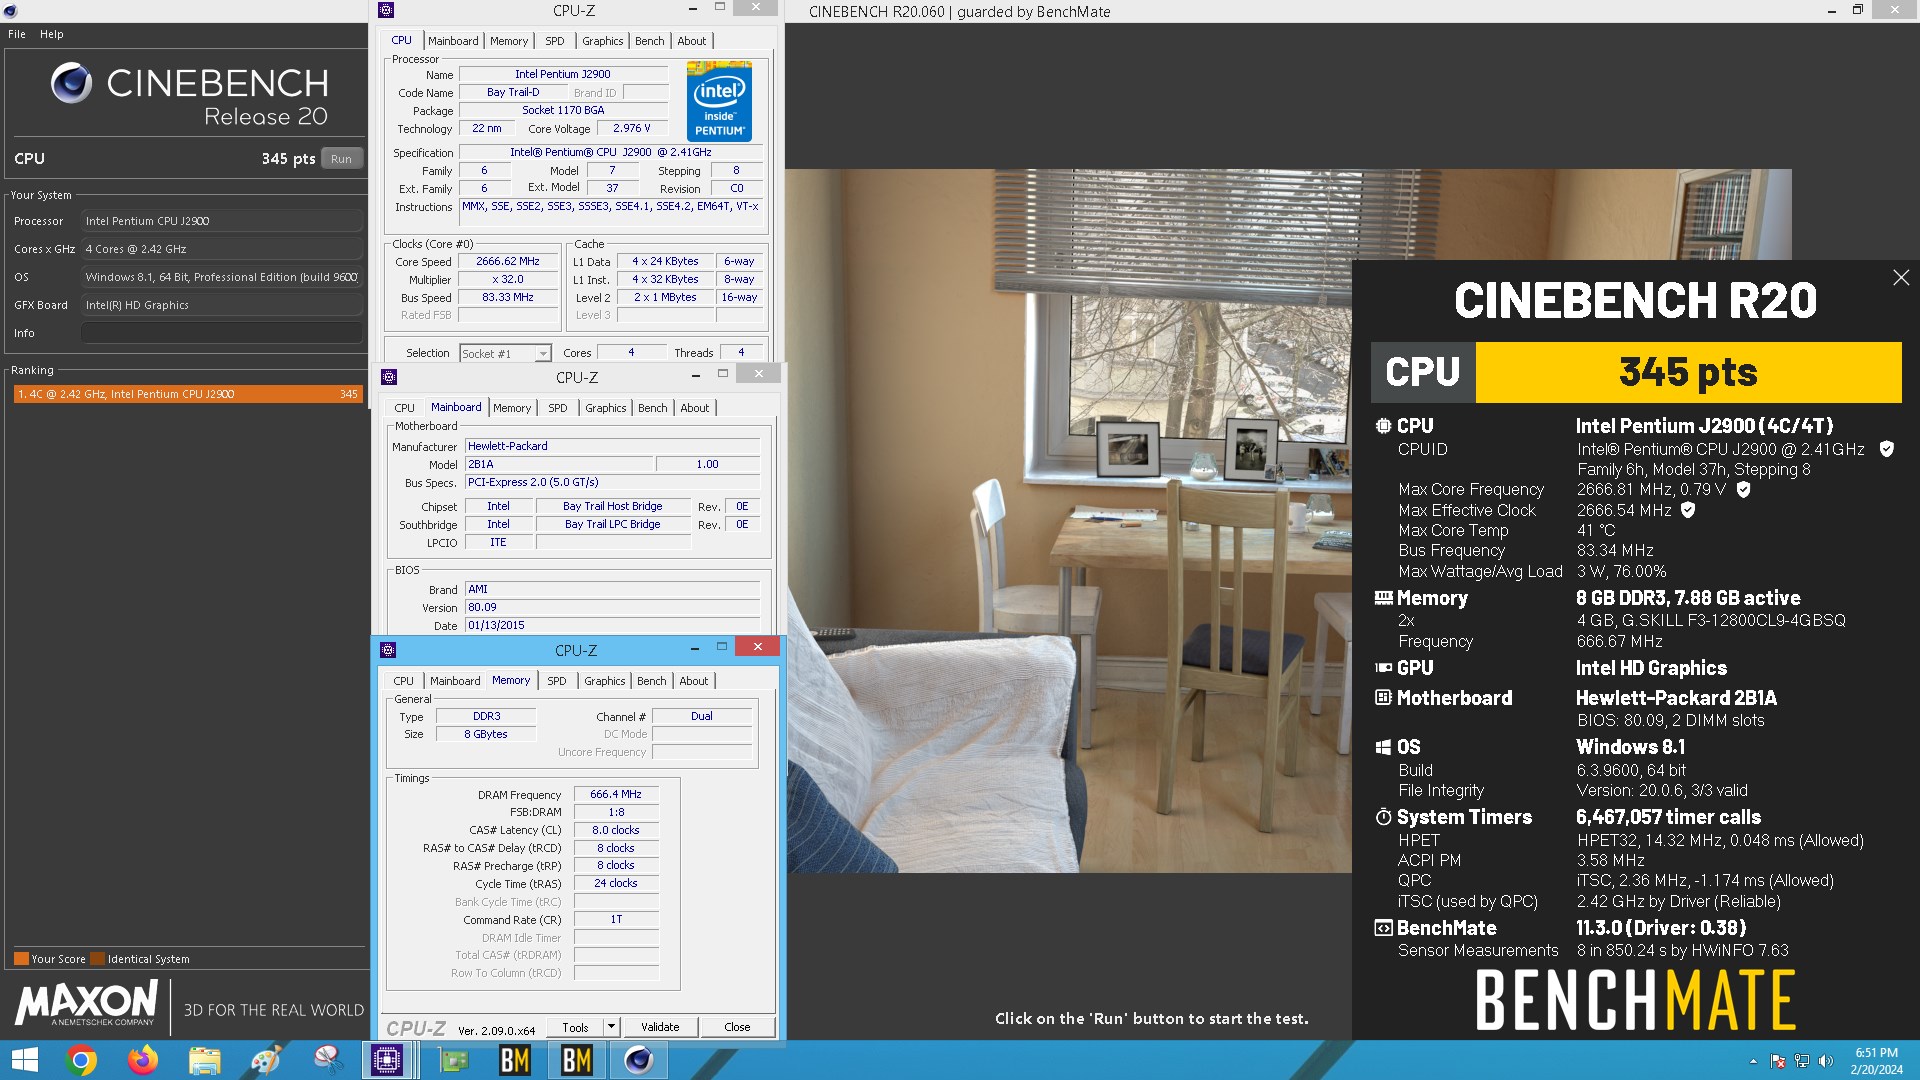Click the Core Voltage value 2.976 V
The image size is (1920, 1080).
[x=631, y=128]
